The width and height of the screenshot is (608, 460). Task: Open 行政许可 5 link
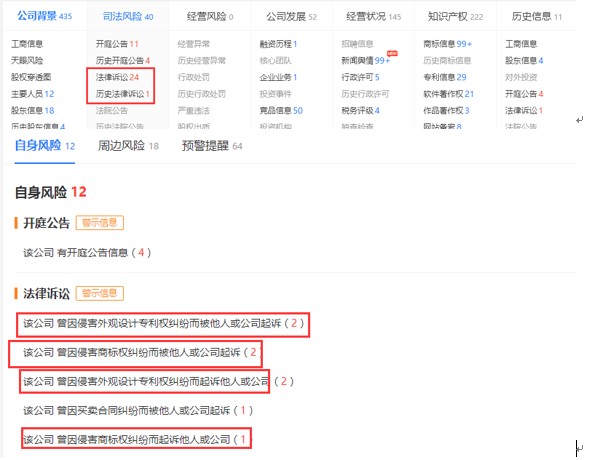360,77
